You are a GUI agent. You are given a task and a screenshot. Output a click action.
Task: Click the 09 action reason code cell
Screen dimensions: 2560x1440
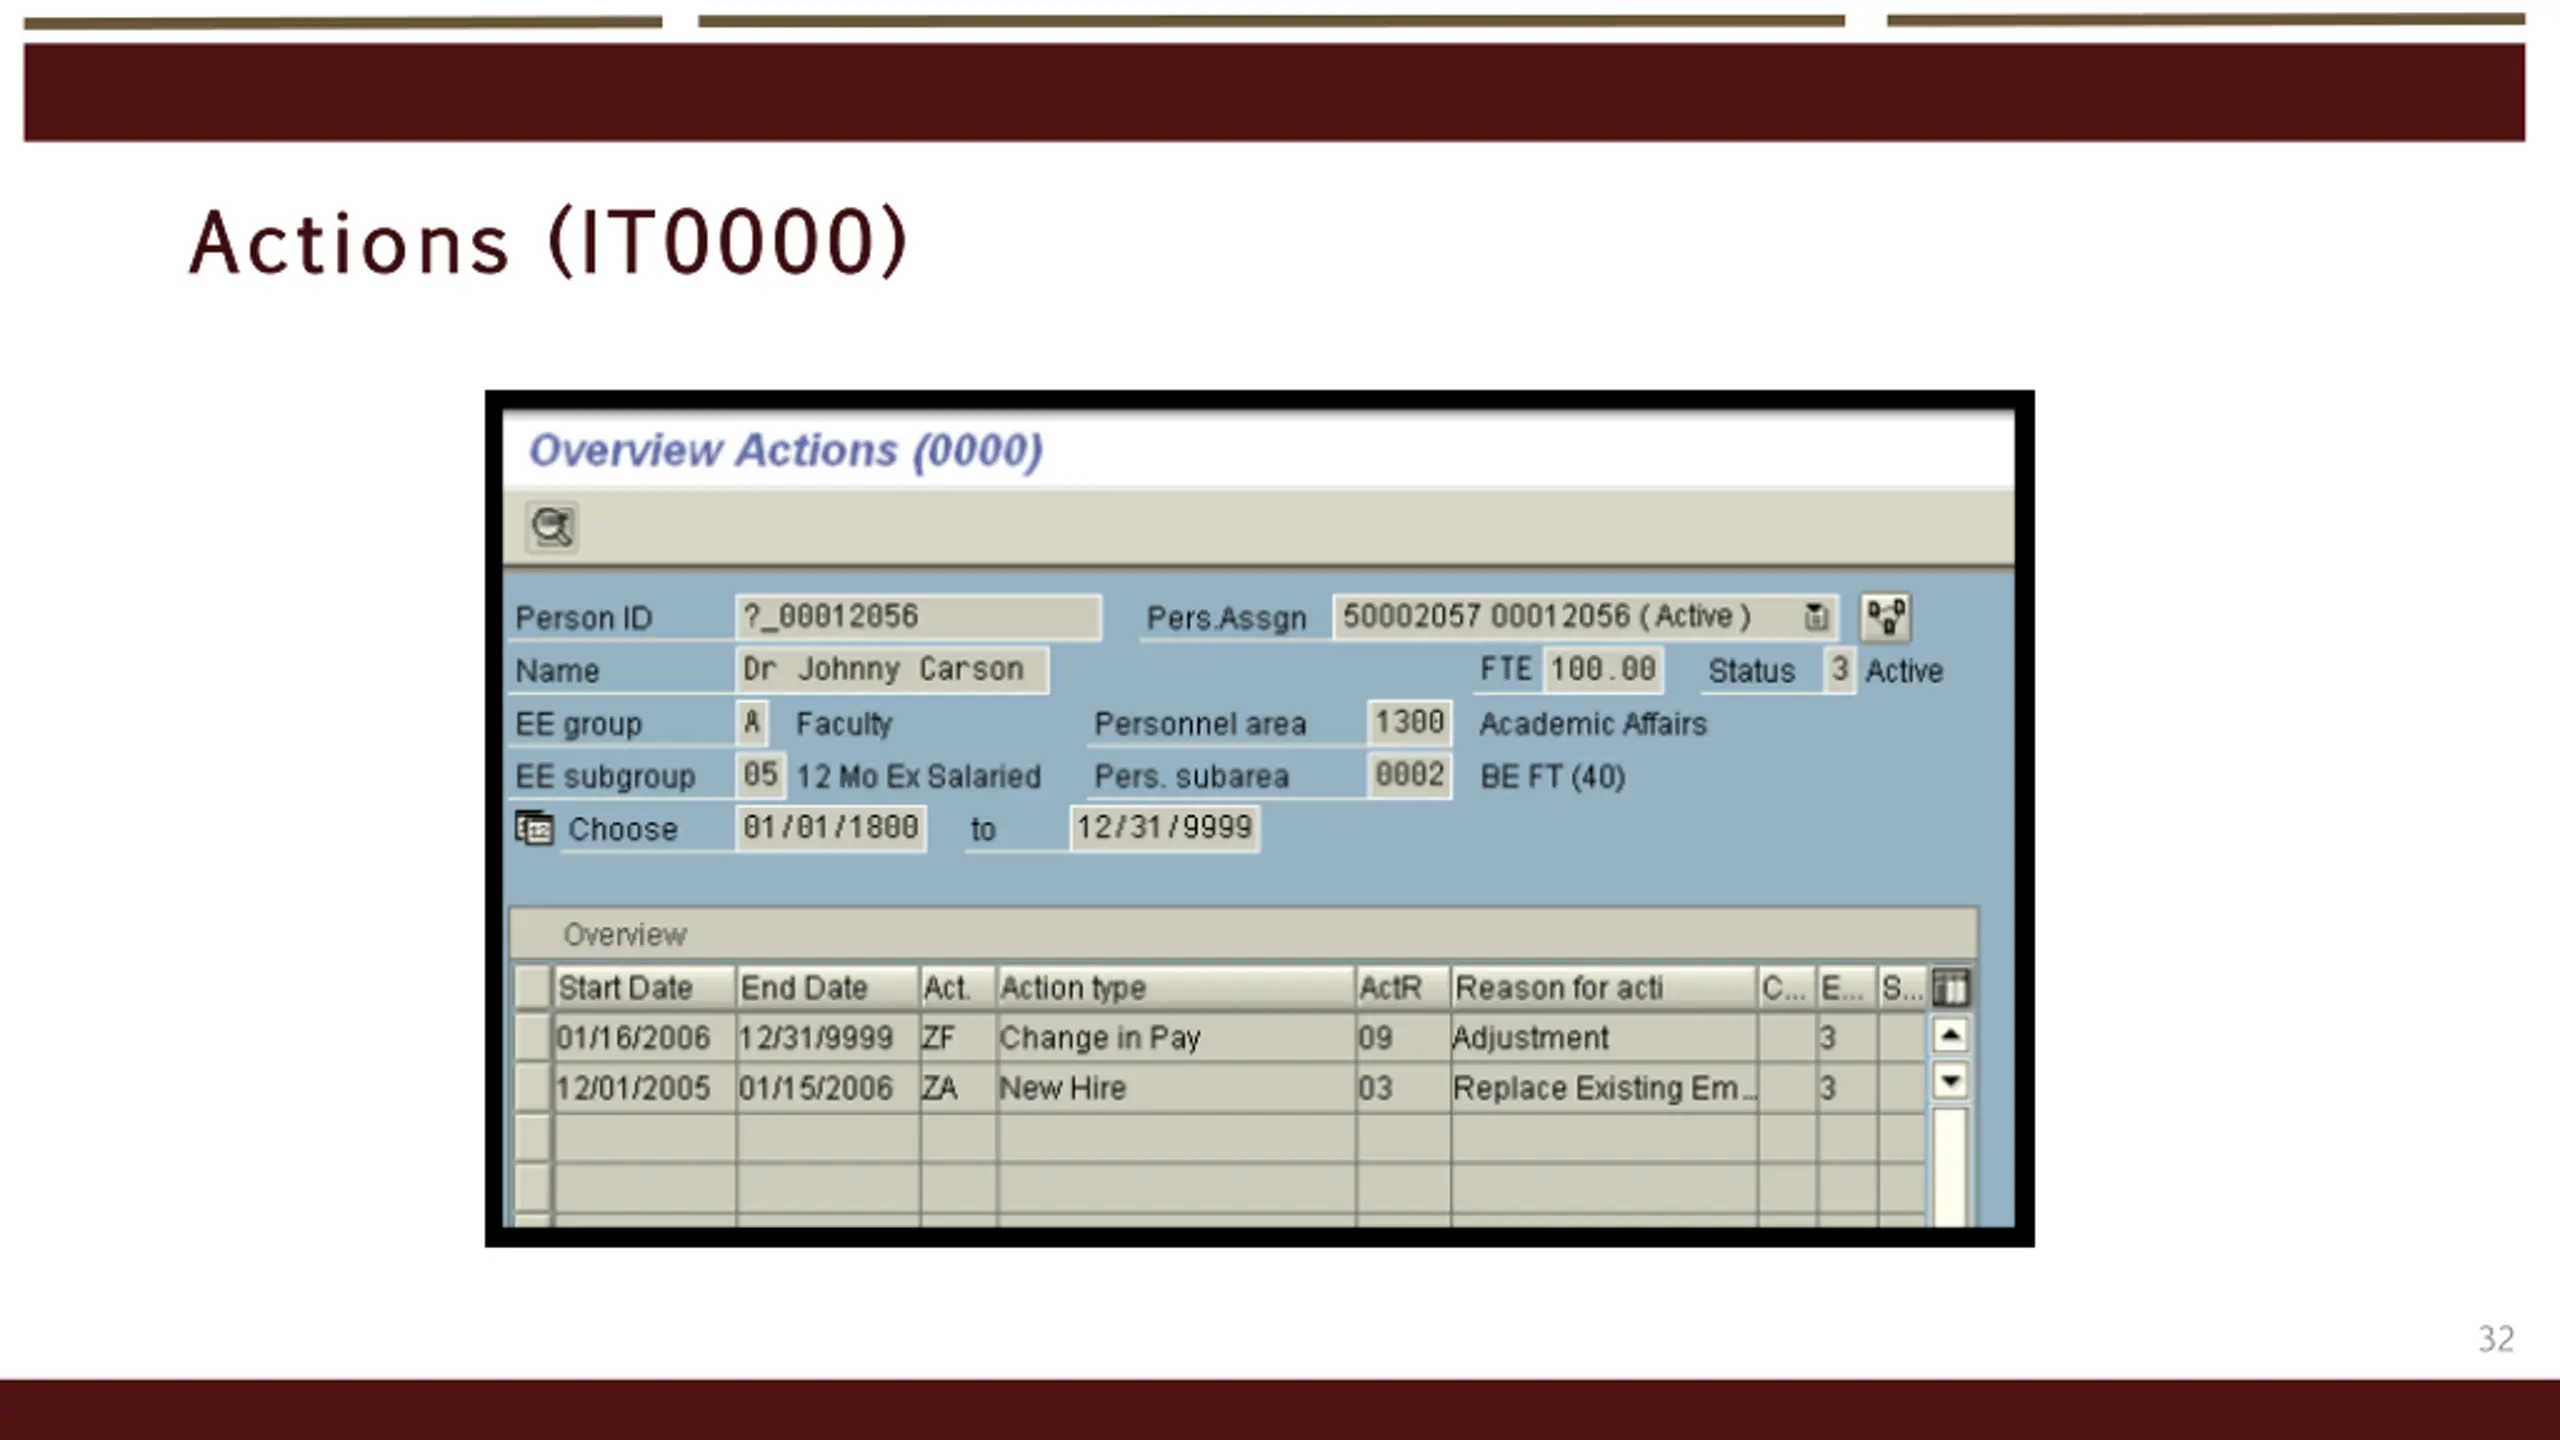pos(1403,1038)
